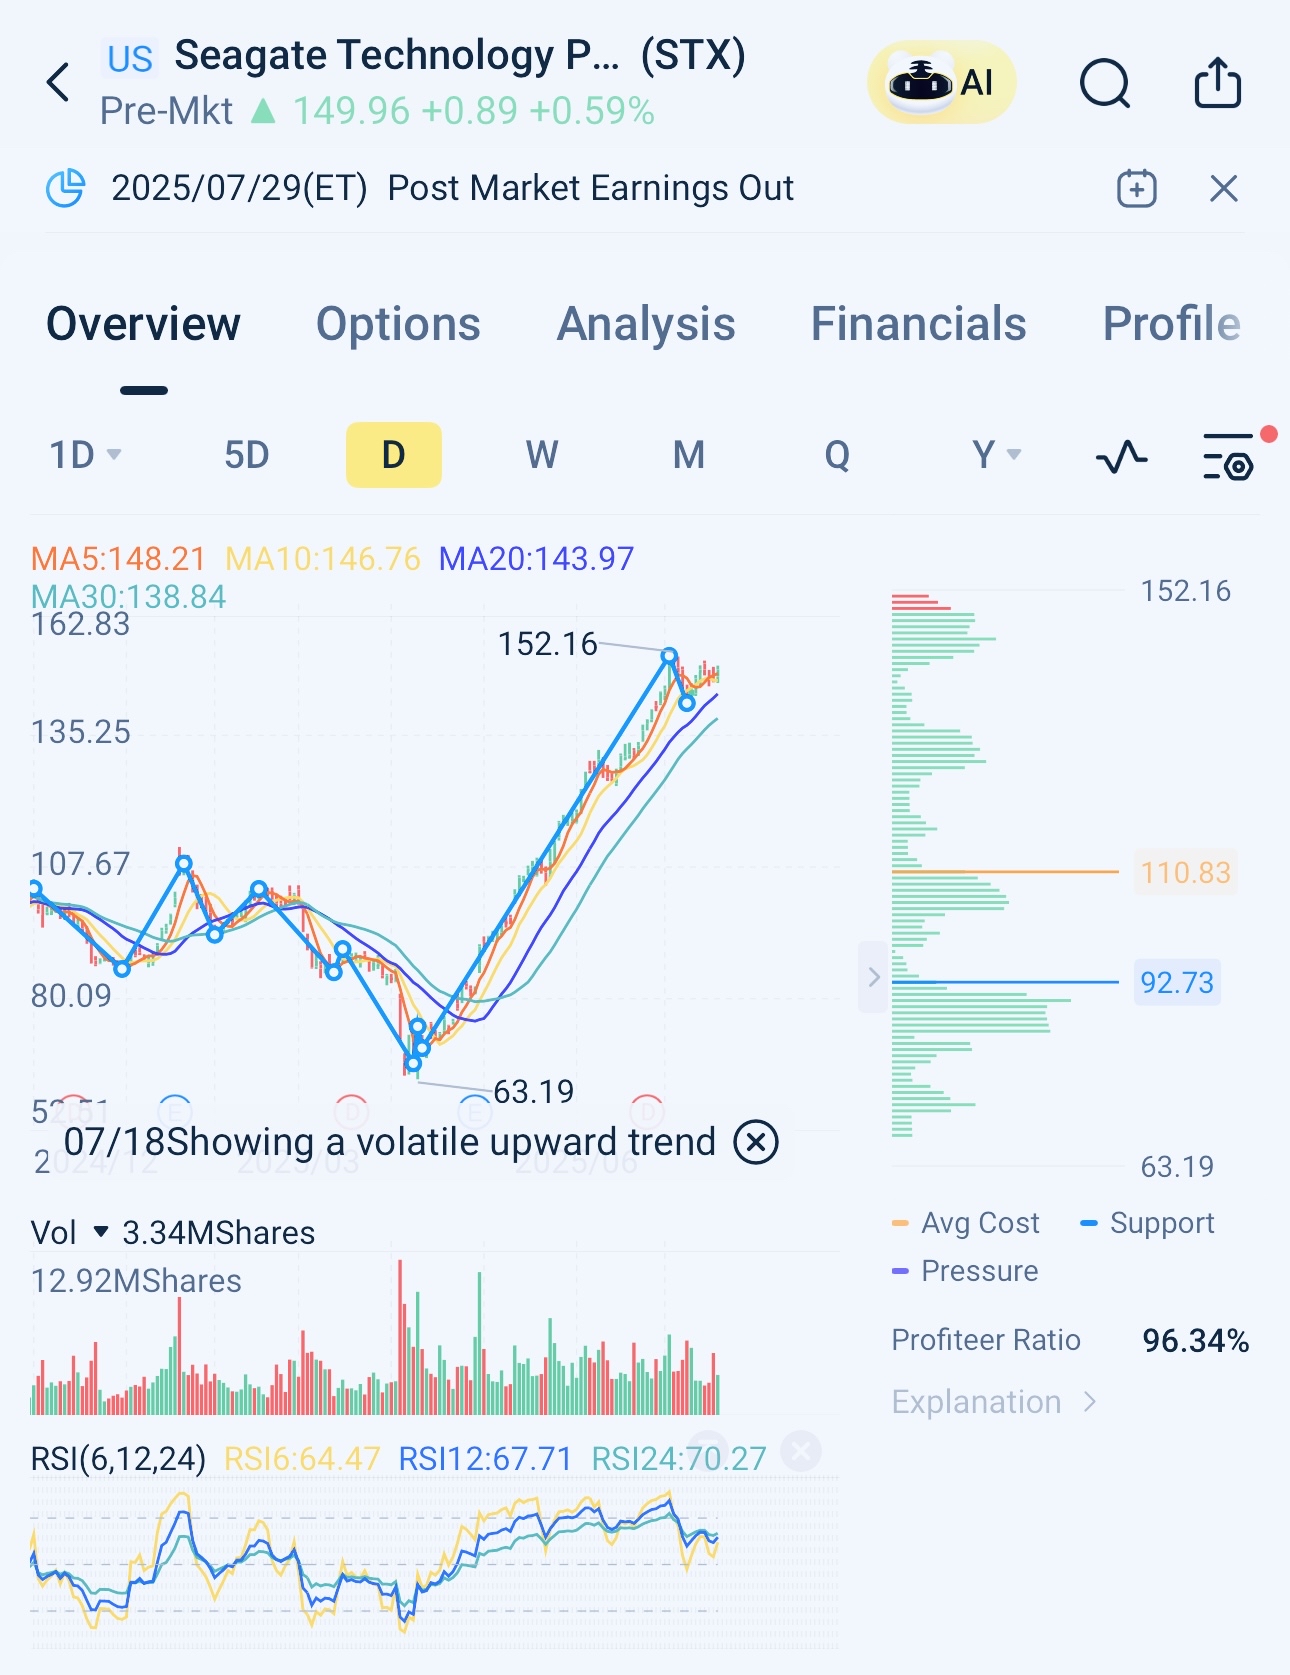Tap the back arrow icon
The width and height of the screenshot is (1290, 1675).
(59, 83)
